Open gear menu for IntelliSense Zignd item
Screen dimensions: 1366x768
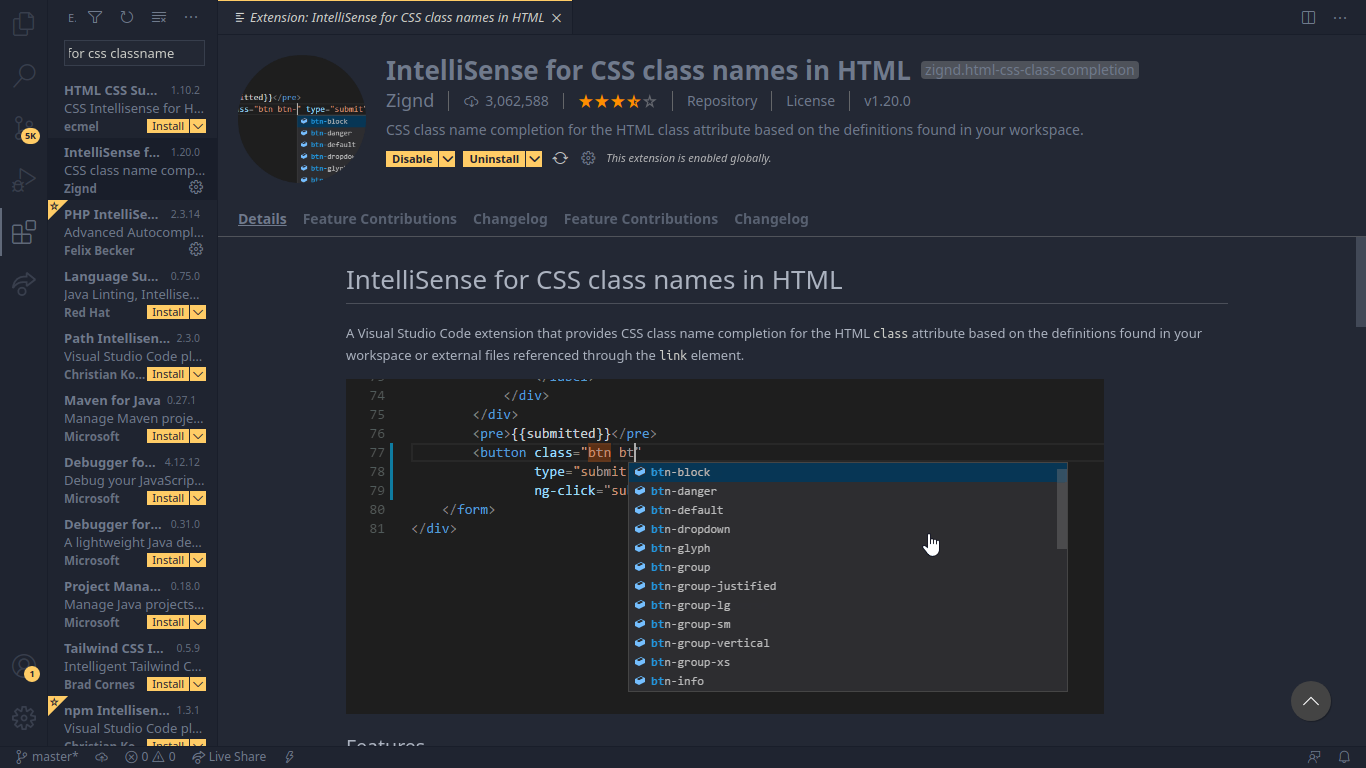[x=196, y=187]
